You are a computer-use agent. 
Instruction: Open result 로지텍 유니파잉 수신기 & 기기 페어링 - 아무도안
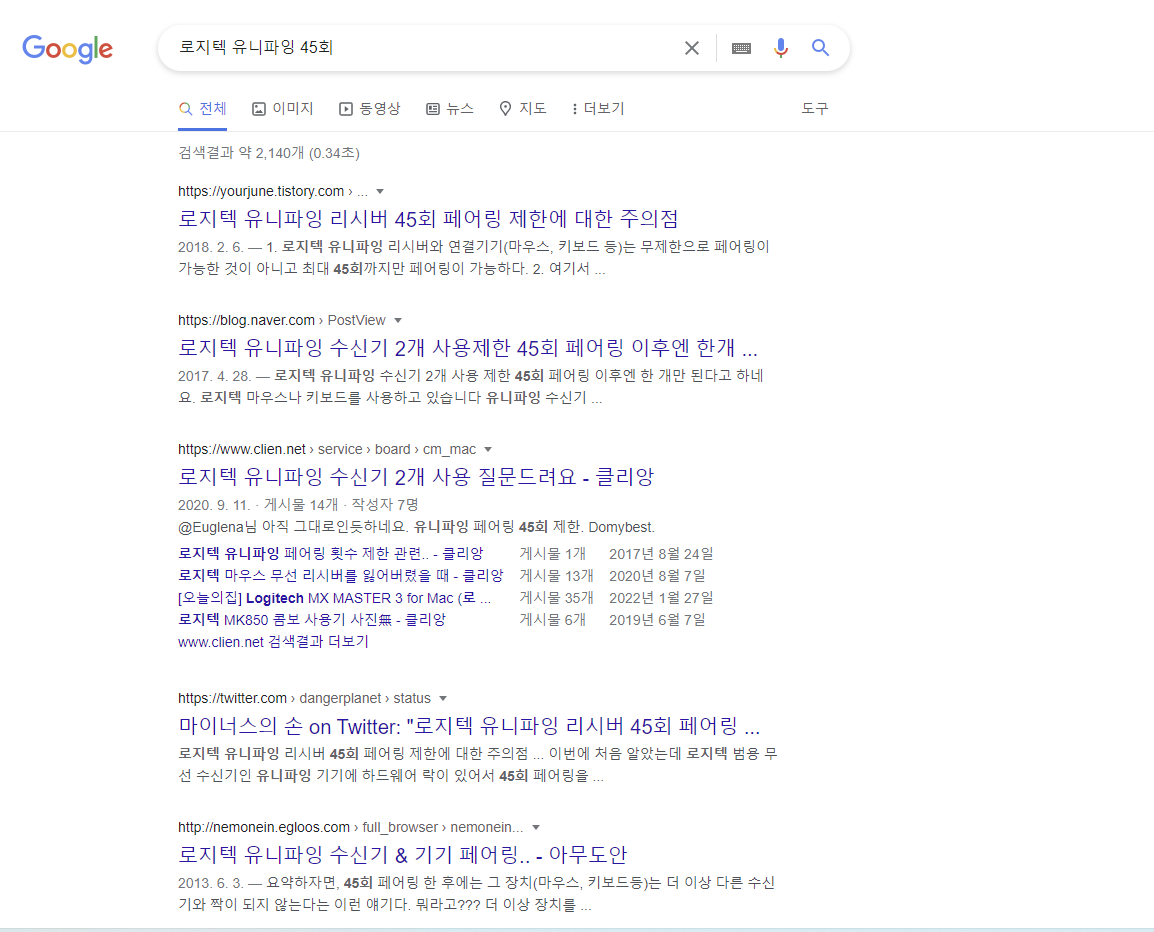point(403,855)
